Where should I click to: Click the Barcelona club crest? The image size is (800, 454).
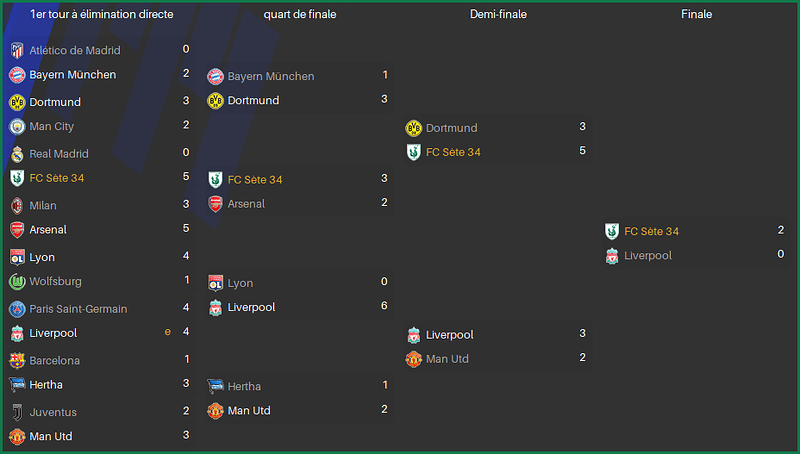pyautogui.click(x=17, y=360)
